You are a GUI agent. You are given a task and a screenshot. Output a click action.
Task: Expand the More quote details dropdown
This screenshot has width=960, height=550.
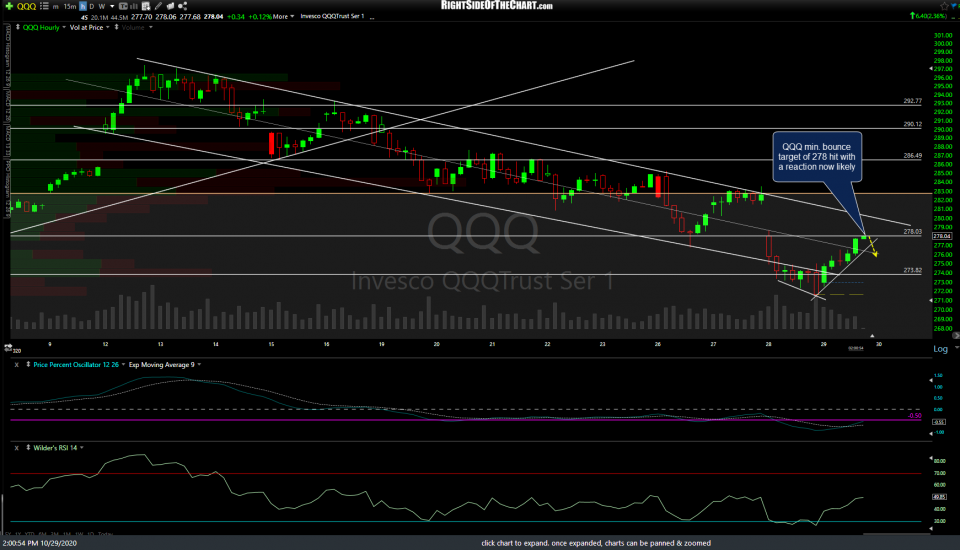click(283, 17)
